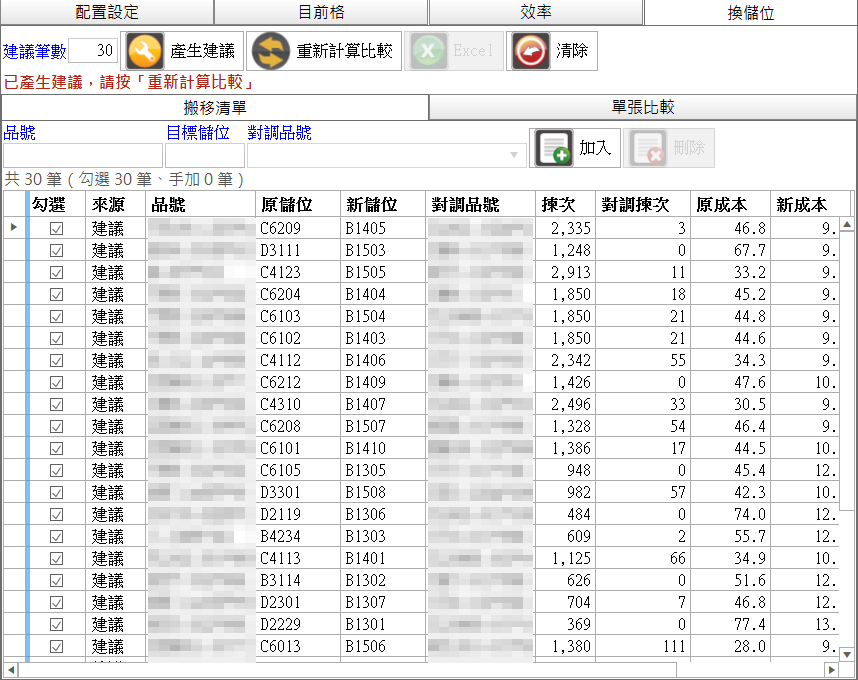
Task: Click cell with 新儲位 B1301
Action: point(383,624)
